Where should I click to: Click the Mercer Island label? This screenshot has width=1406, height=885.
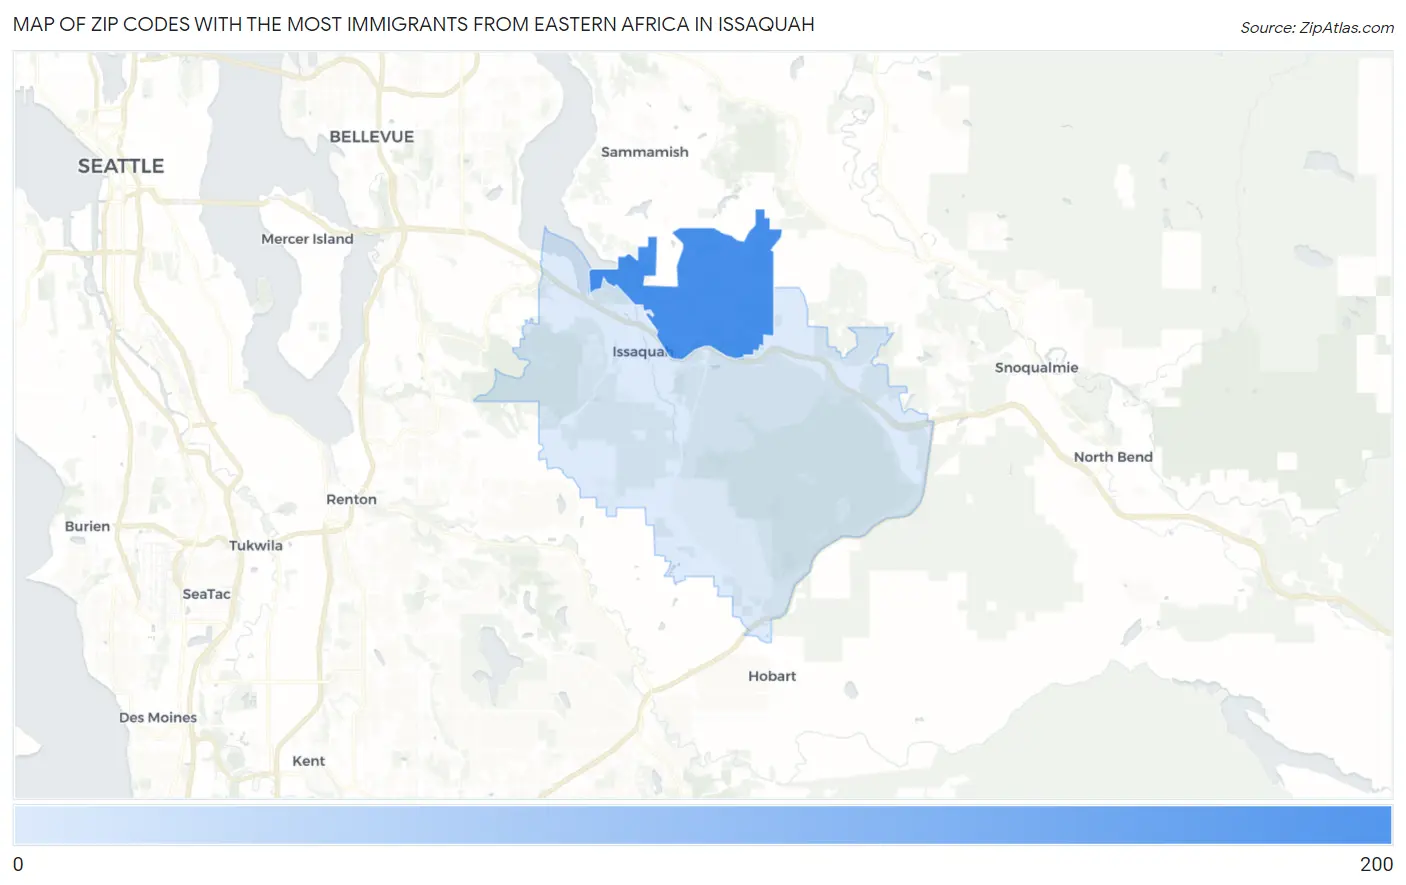click(x=307, y=239)
